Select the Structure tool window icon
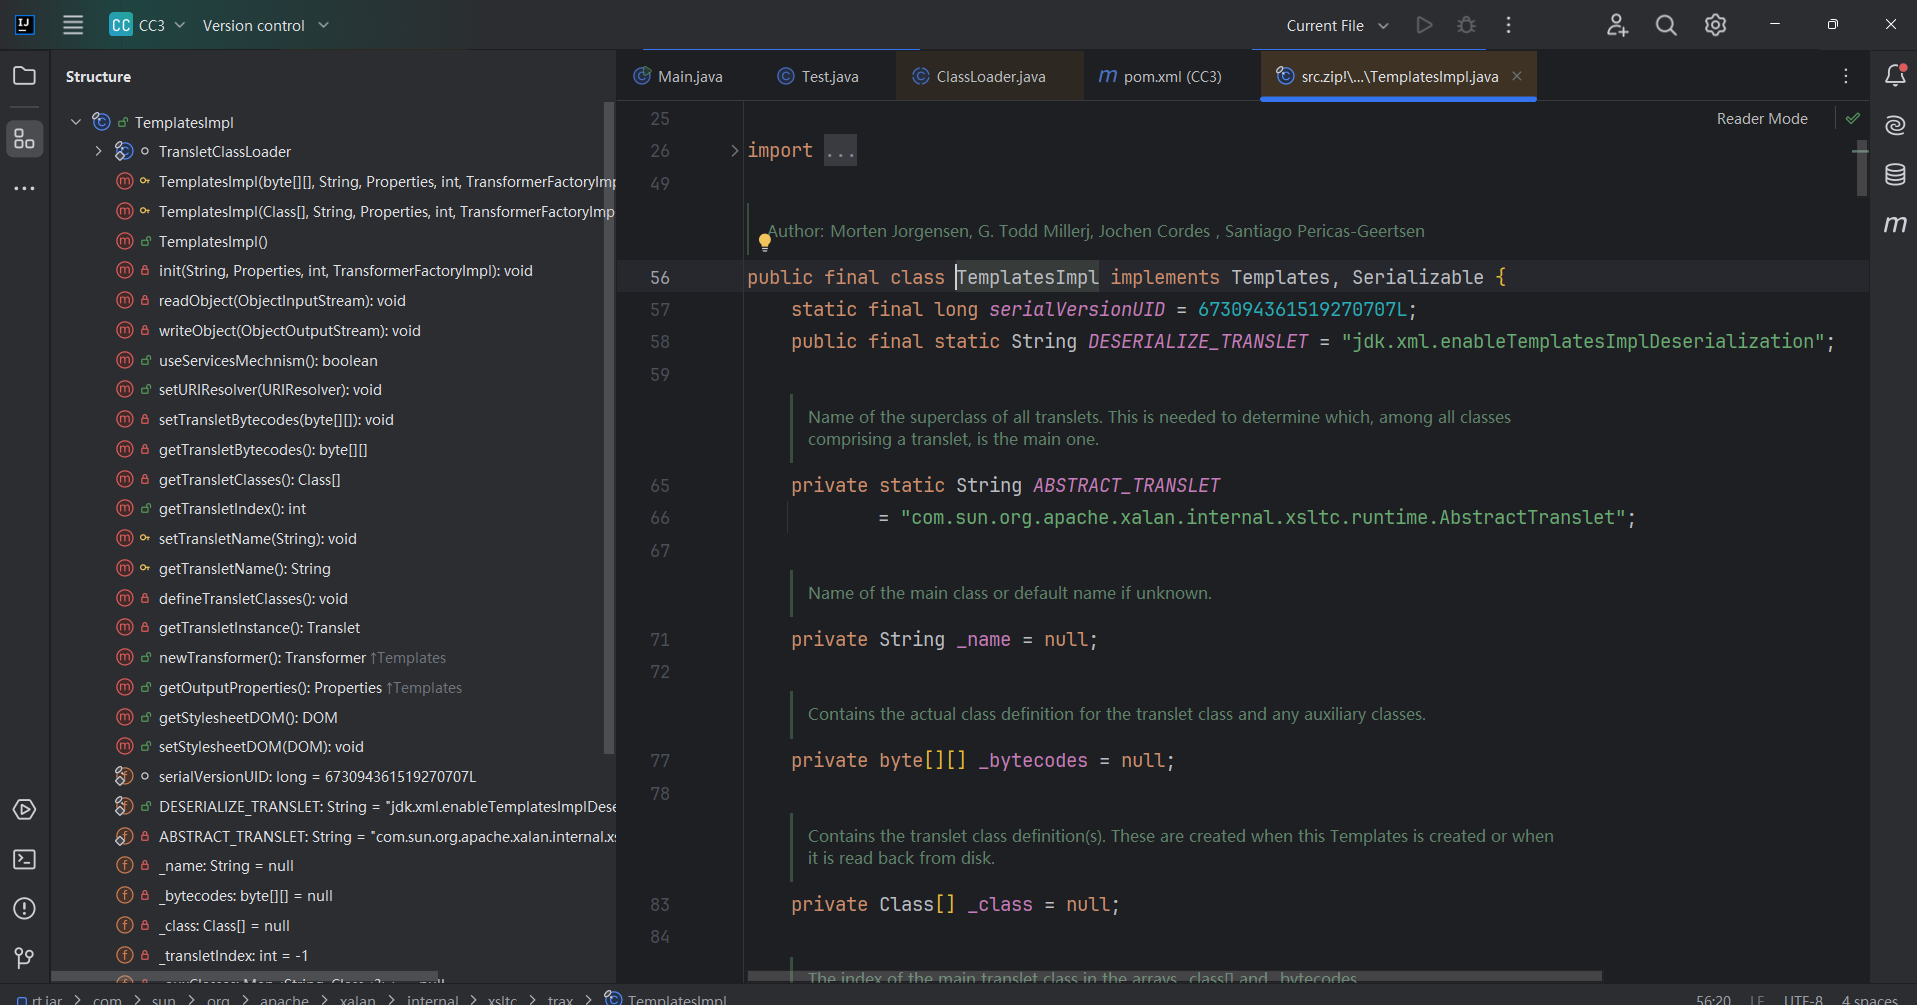Image resolution: width=1917 pixels, height=1005 pixels. [25, 139]
